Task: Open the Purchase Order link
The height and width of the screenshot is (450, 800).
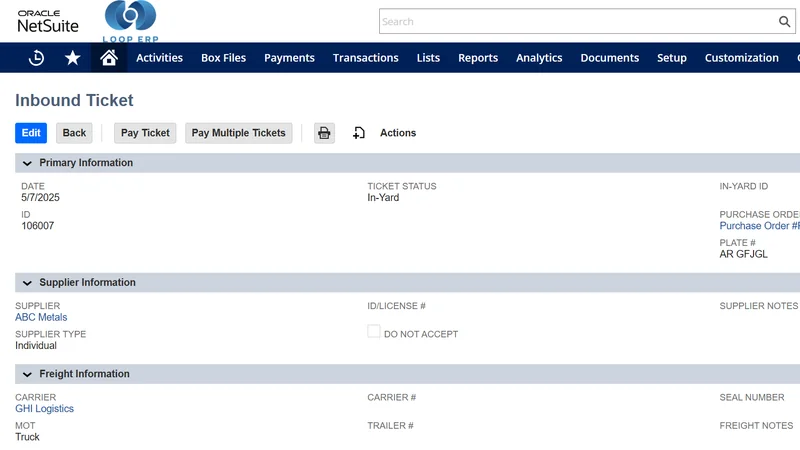Action: tap(759, 226)
